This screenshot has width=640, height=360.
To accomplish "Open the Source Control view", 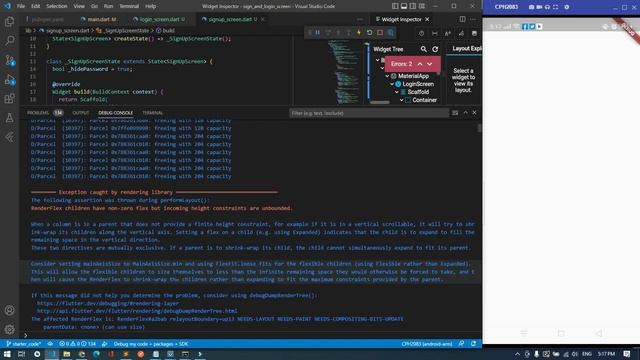I will [9, 60].
